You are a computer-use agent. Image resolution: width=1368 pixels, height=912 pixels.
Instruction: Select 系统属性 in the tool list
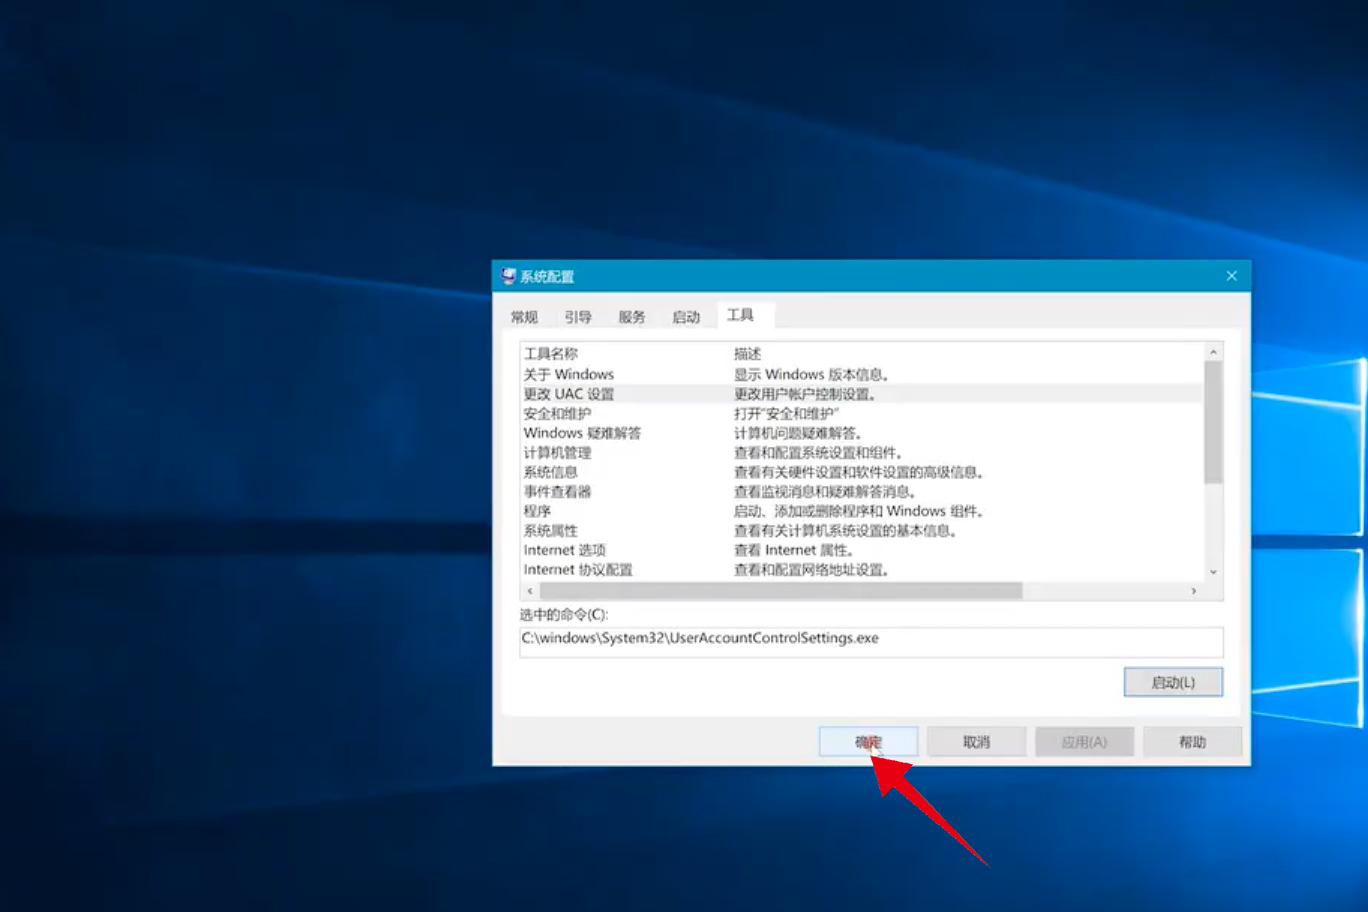click(x=861, y=530)
